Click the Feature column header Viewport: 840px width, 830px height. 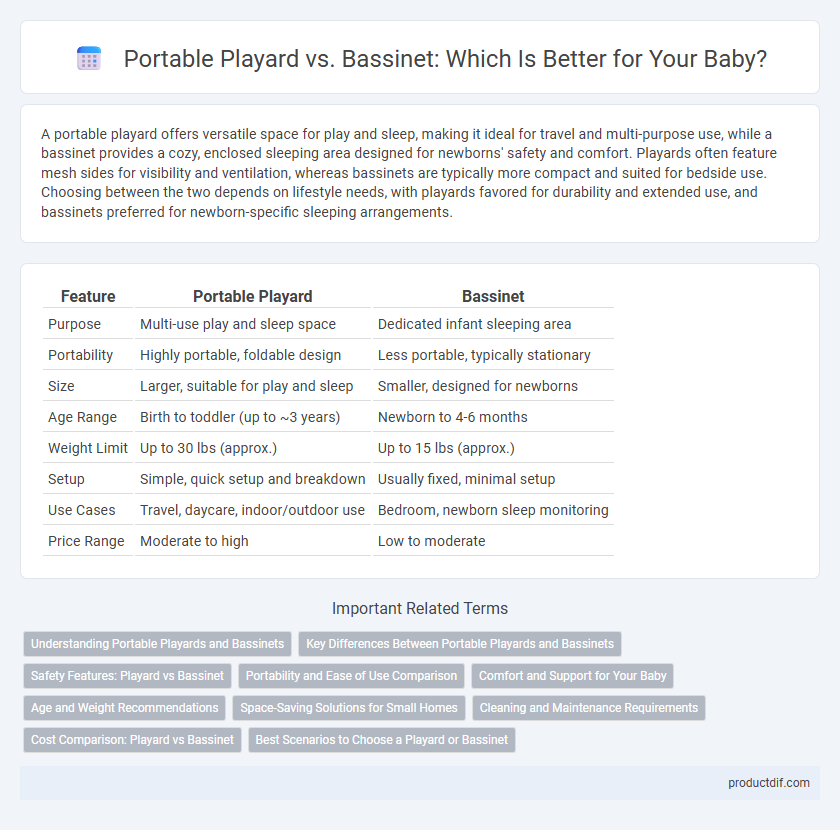pos(88,296)
